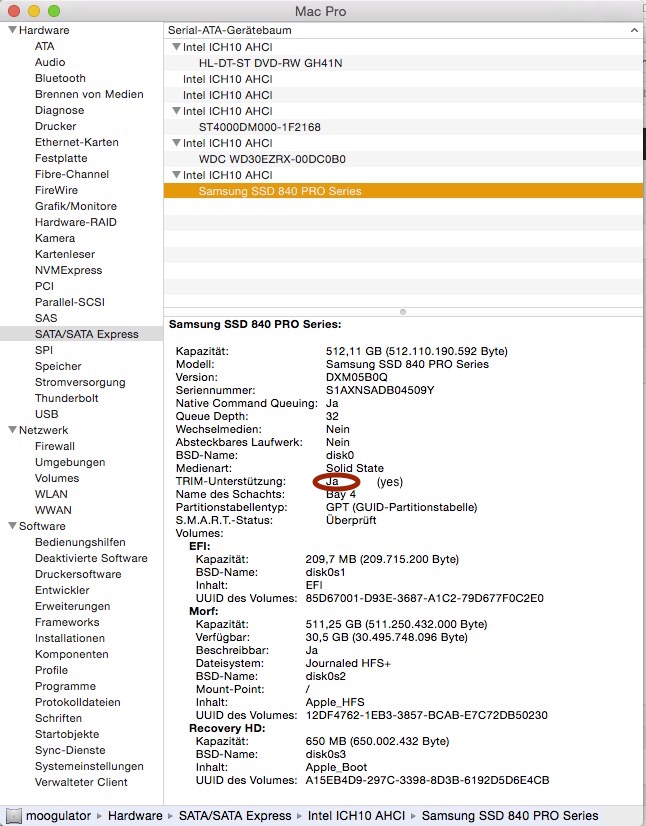Collapse Intel ICH10 AHCI above WDC WD30EZRX
The height and width of the screenshot is (826, 646).
[176, 143]
